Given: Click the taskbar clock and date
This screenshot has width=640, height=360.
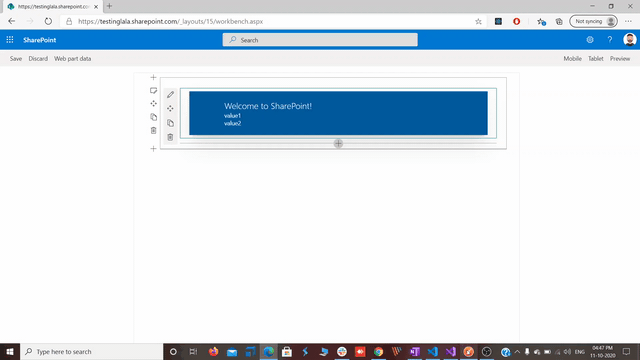Looking at the screenshot, I should tap(602, 351).
